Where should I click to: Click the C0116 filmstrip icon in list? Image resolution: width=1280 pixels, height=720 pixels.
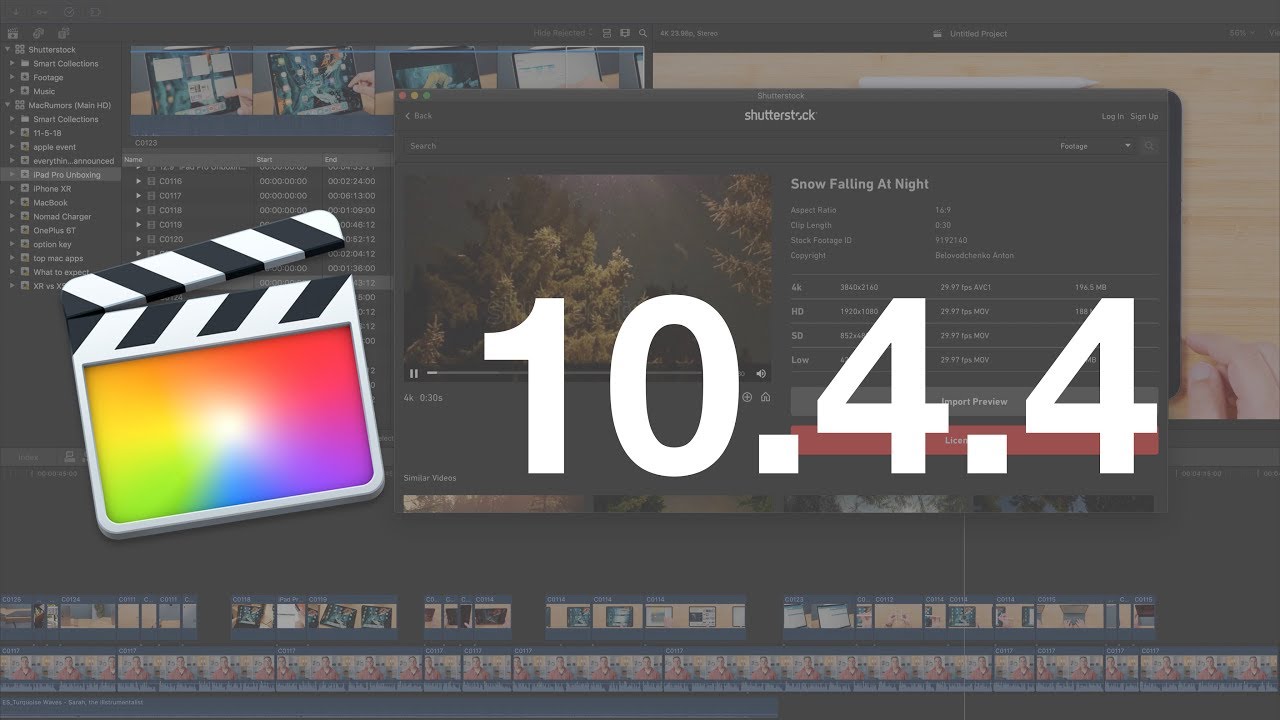pos(151,181)
